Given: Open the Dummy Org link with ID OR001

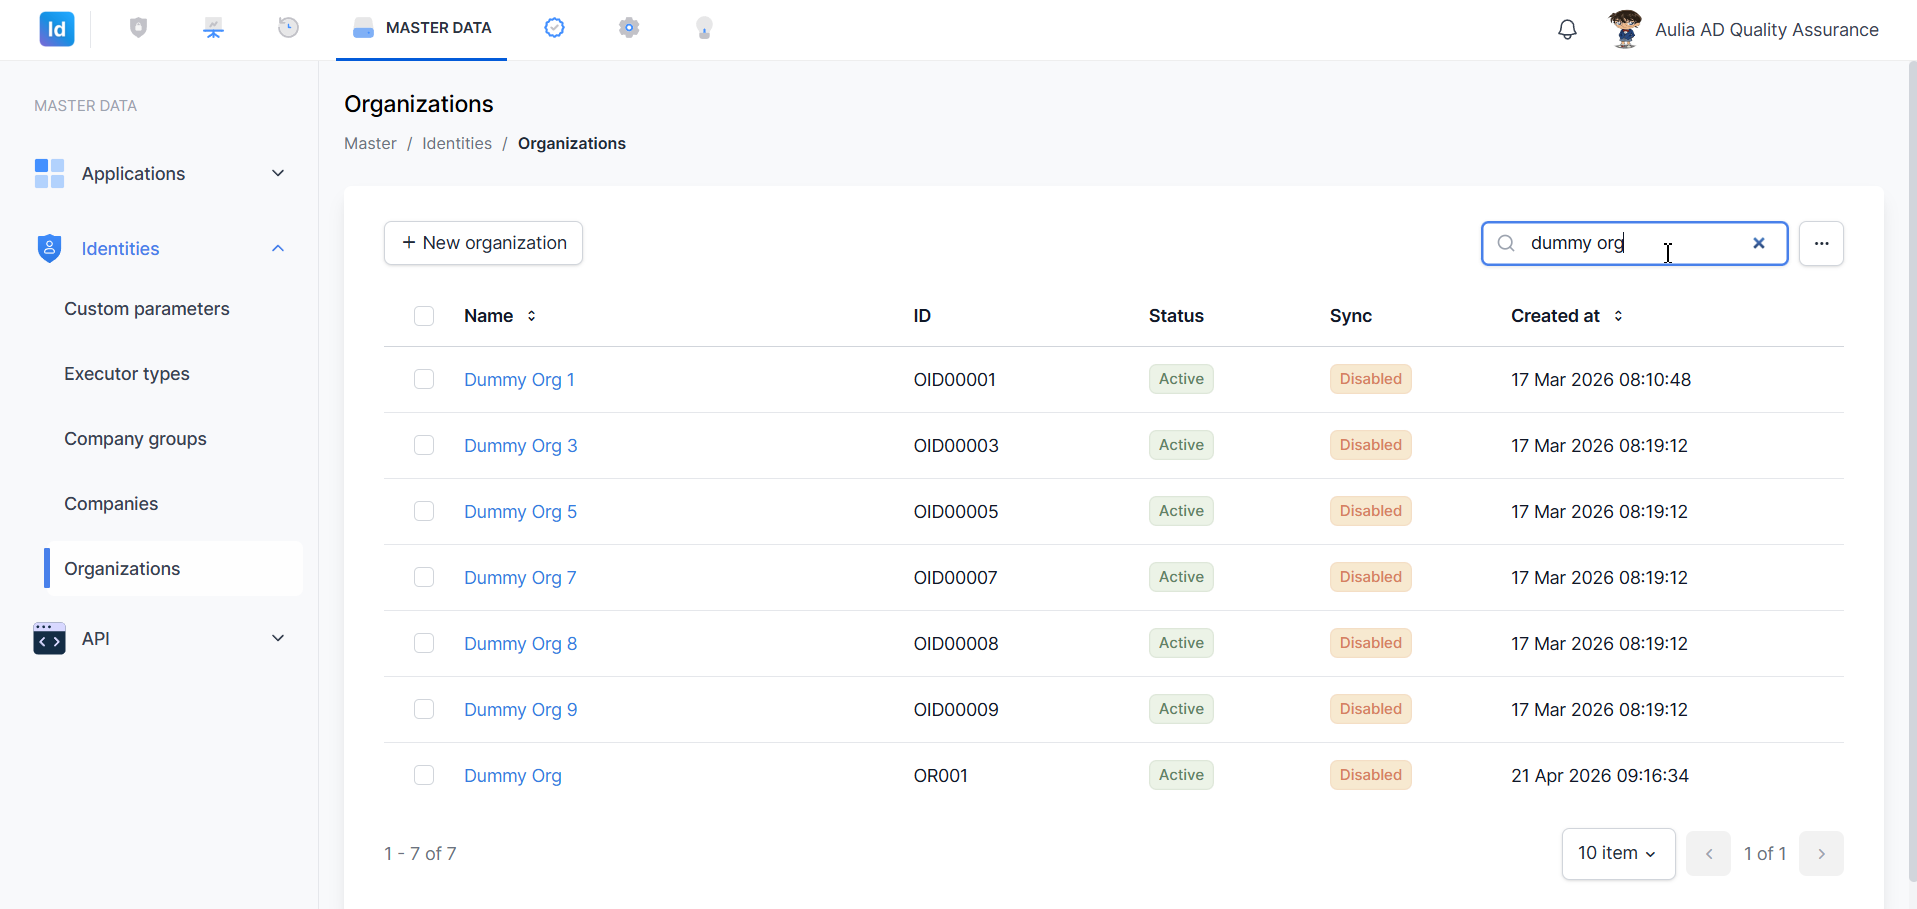Looking at the screenshot, I should pyautogui.click(x=512, y=776).
